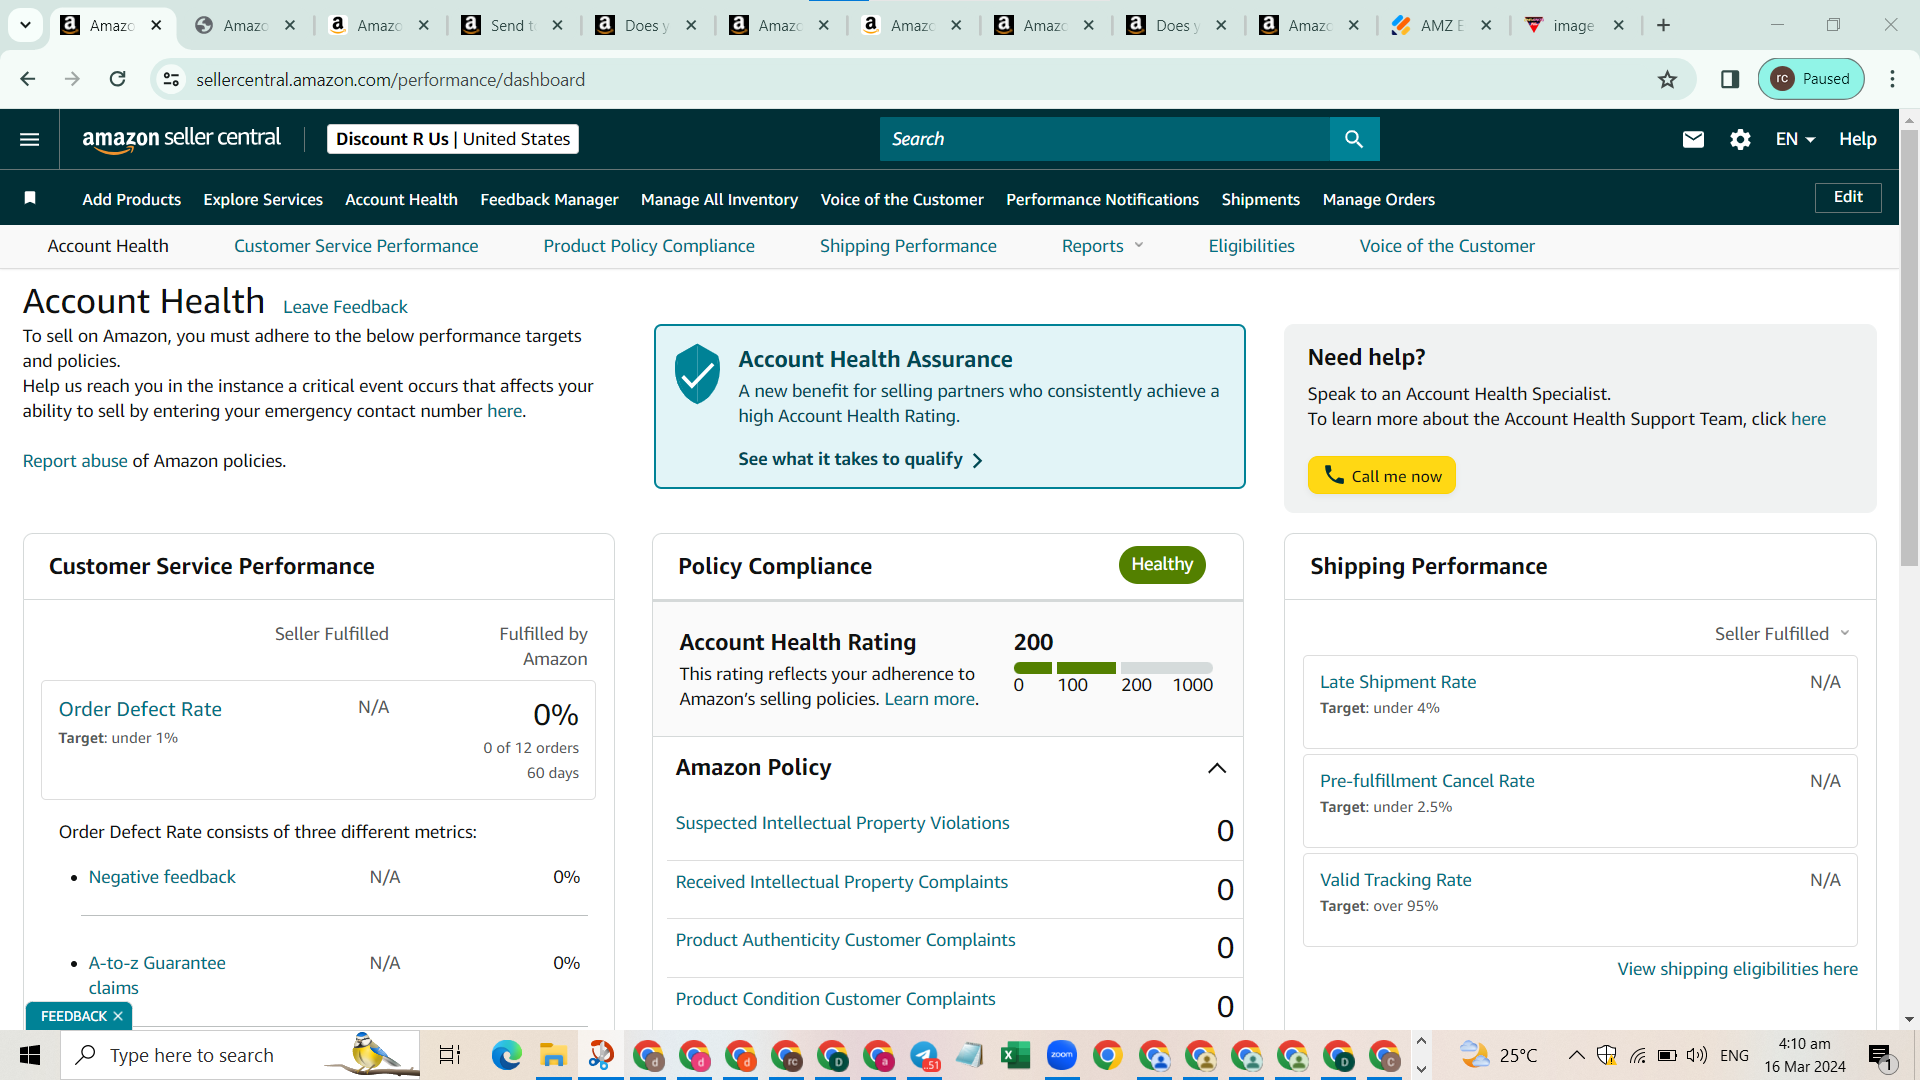Click the Windows taskbar search box
The height and width of the screenshot is (1080, 1920).
point(241,1055)
